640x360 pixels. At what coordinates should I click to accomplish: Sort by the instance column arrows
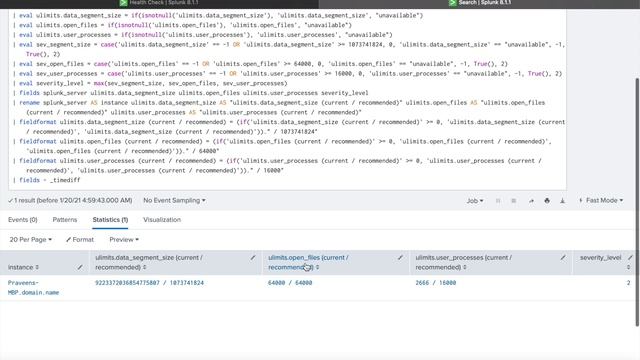[x=37, y=267]
